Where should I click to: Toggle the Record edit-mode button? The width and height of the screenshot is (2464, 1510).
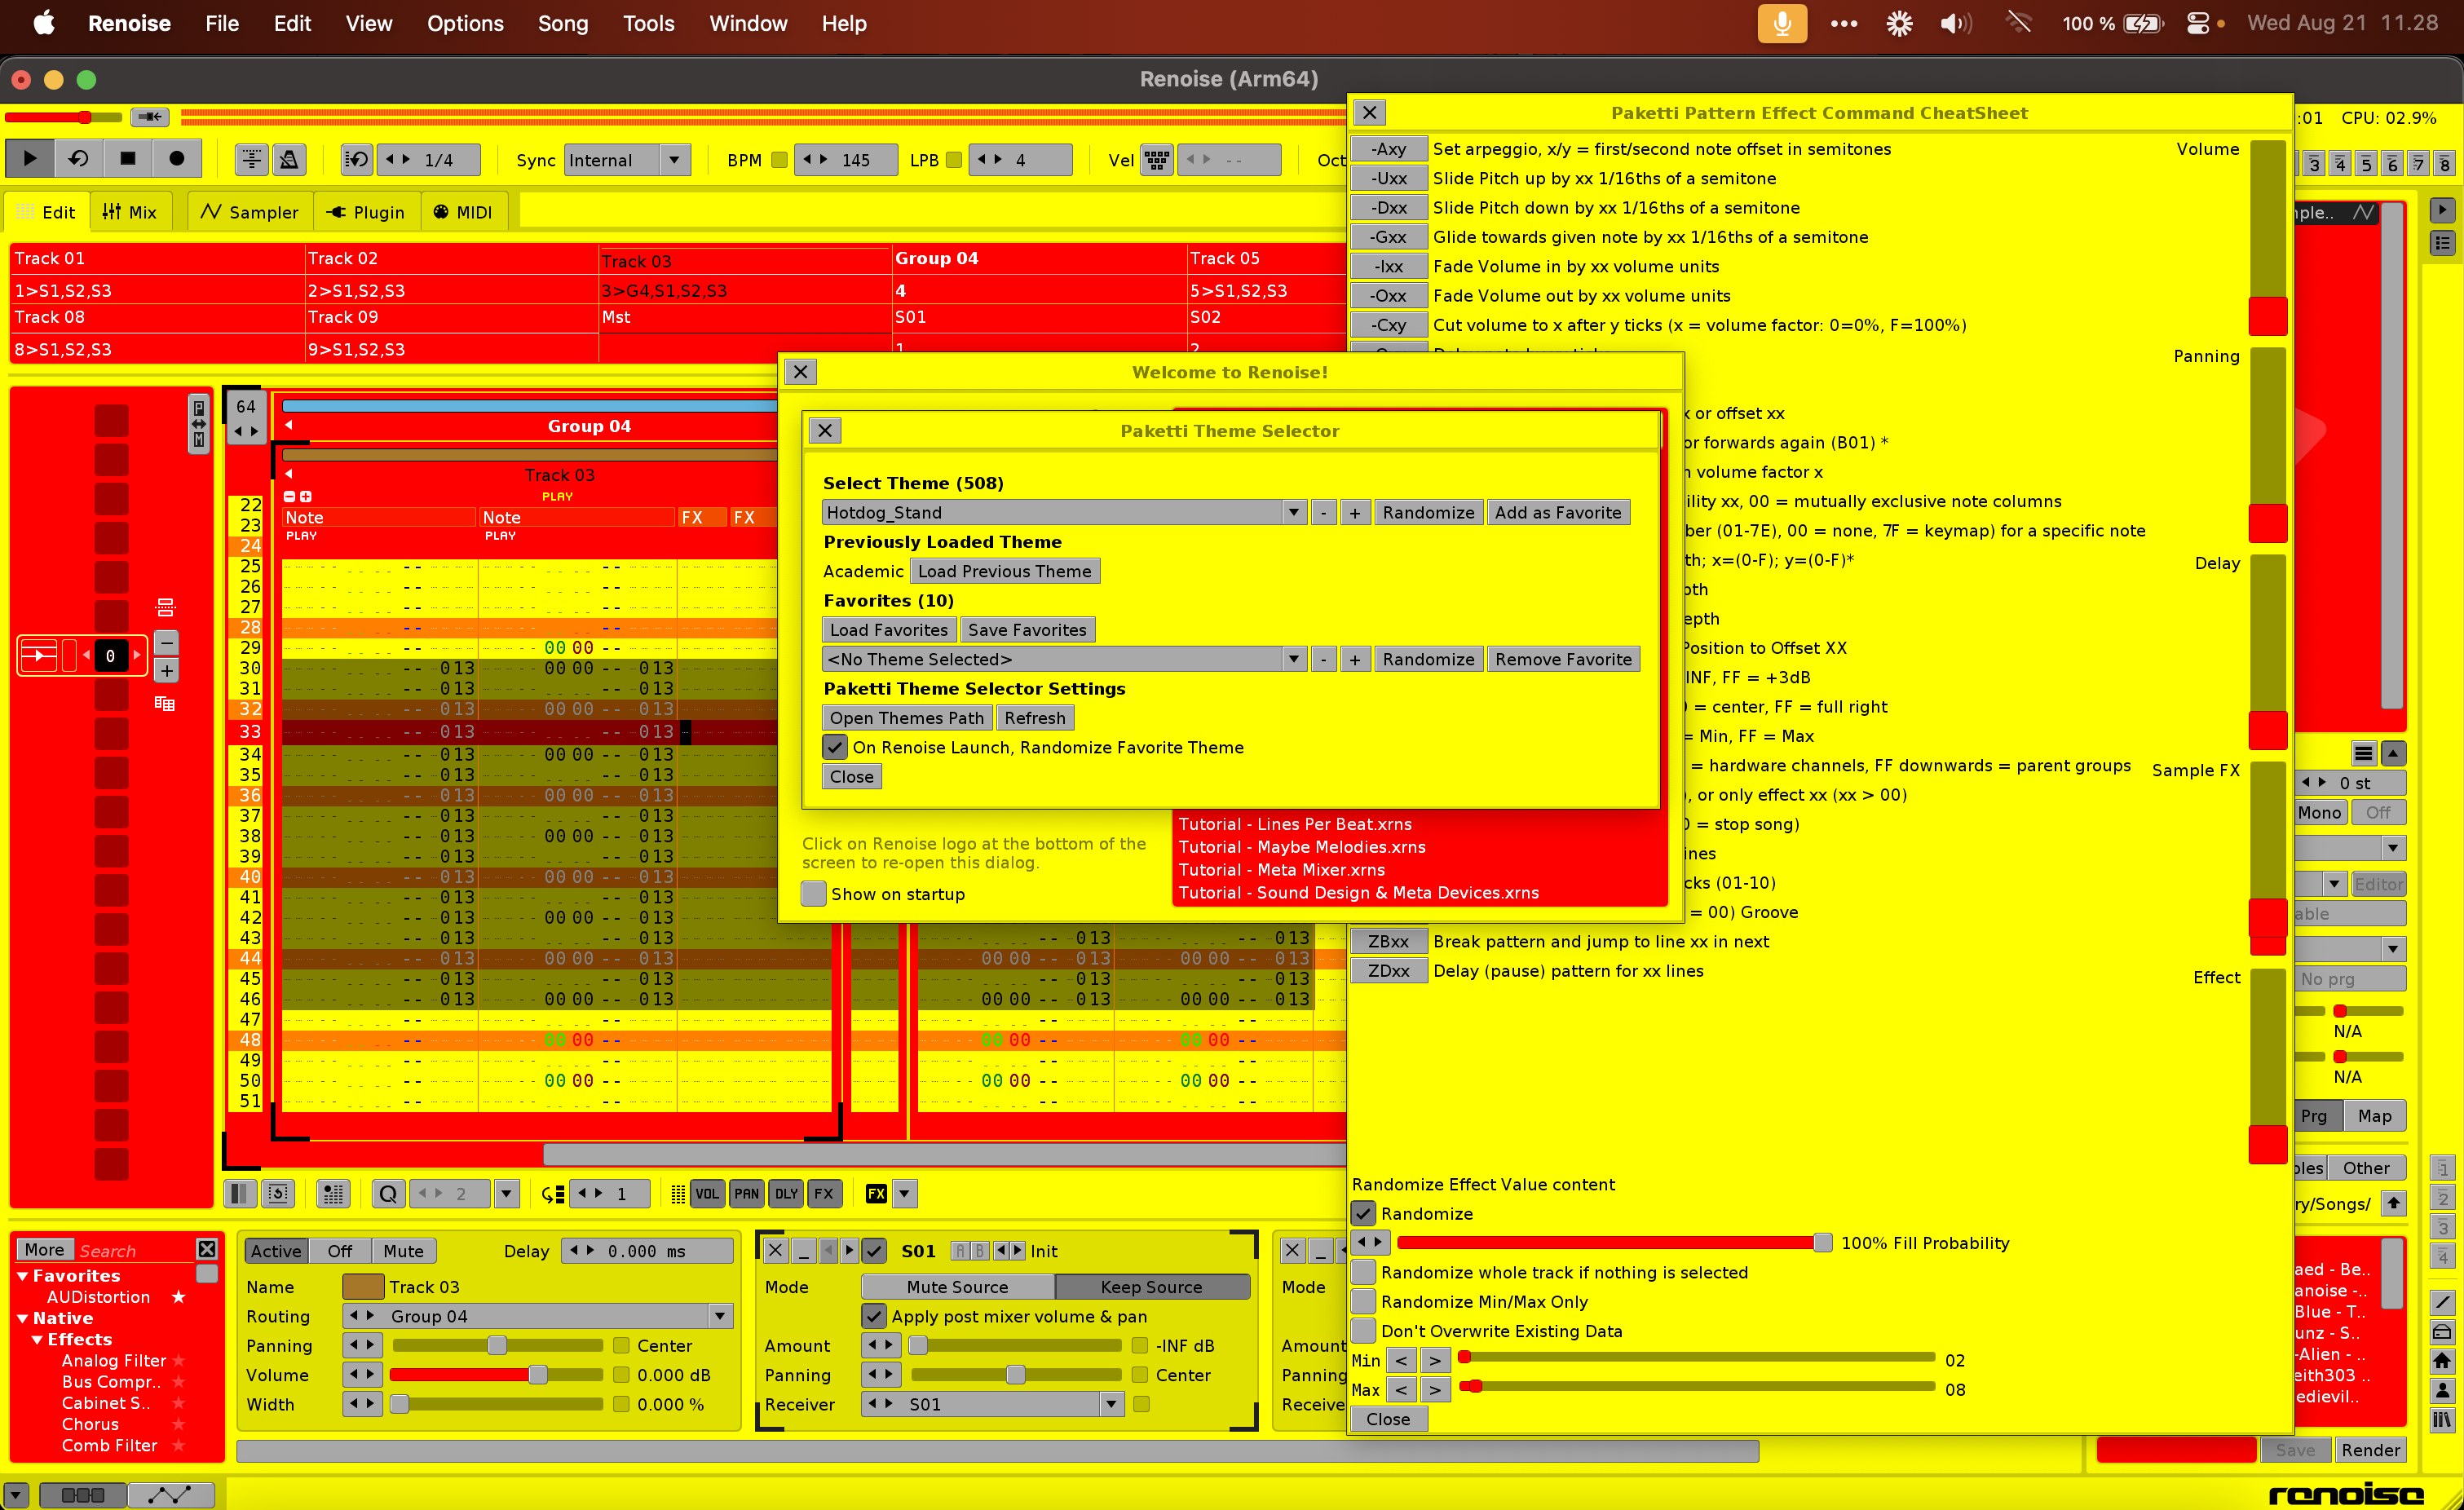tap(176, 159)
